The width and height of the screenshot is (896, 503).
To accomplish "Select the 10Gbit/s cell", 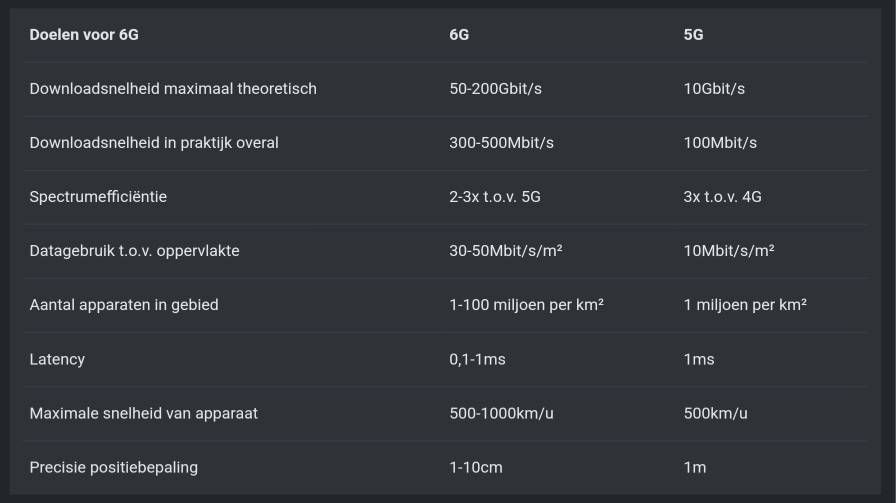I will click(x=714, y=89).
